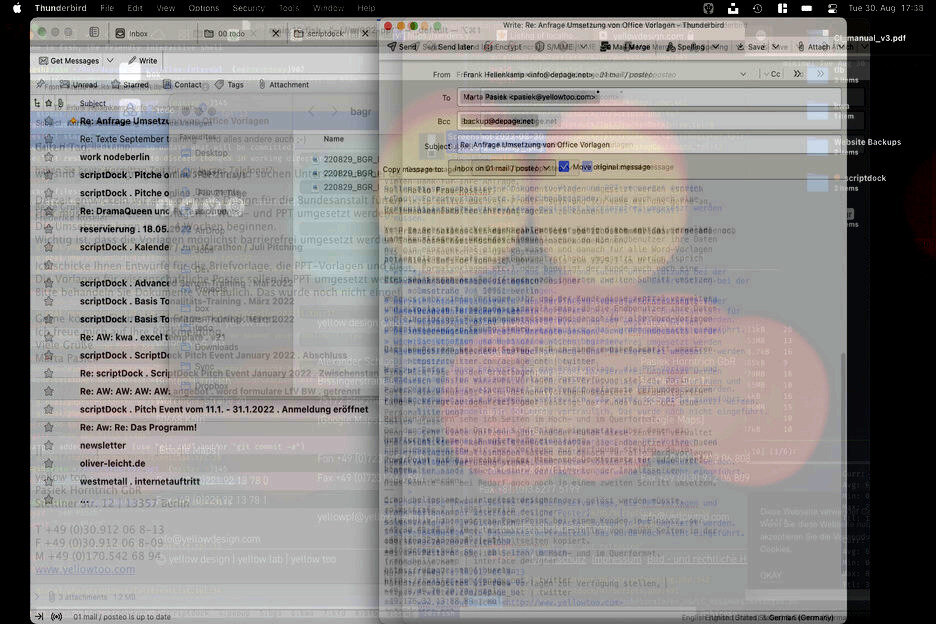
Task: Toggle the Contact quick filter
Action: click(x=182, y=85)
